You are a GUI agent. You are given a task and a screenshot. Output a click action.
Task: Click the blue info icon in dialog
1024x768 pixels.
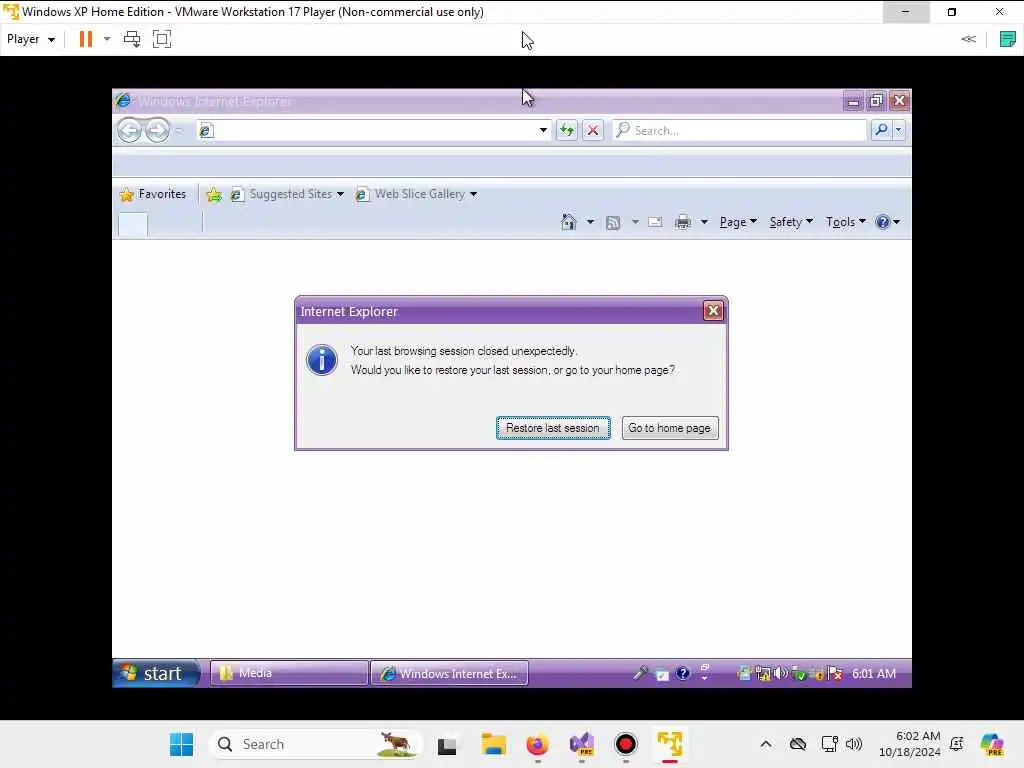(322, 360)
